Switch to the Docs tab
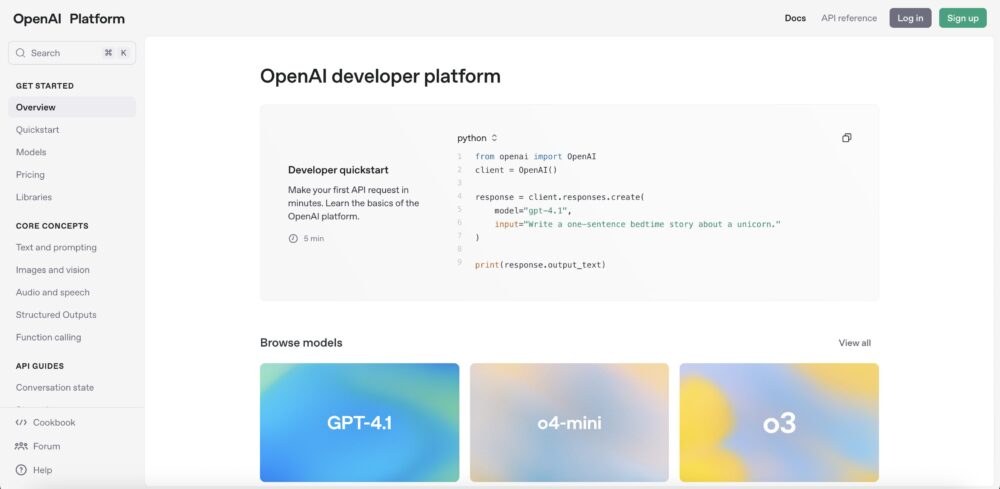Viewport: 1000px width, 489px height. 795,18
